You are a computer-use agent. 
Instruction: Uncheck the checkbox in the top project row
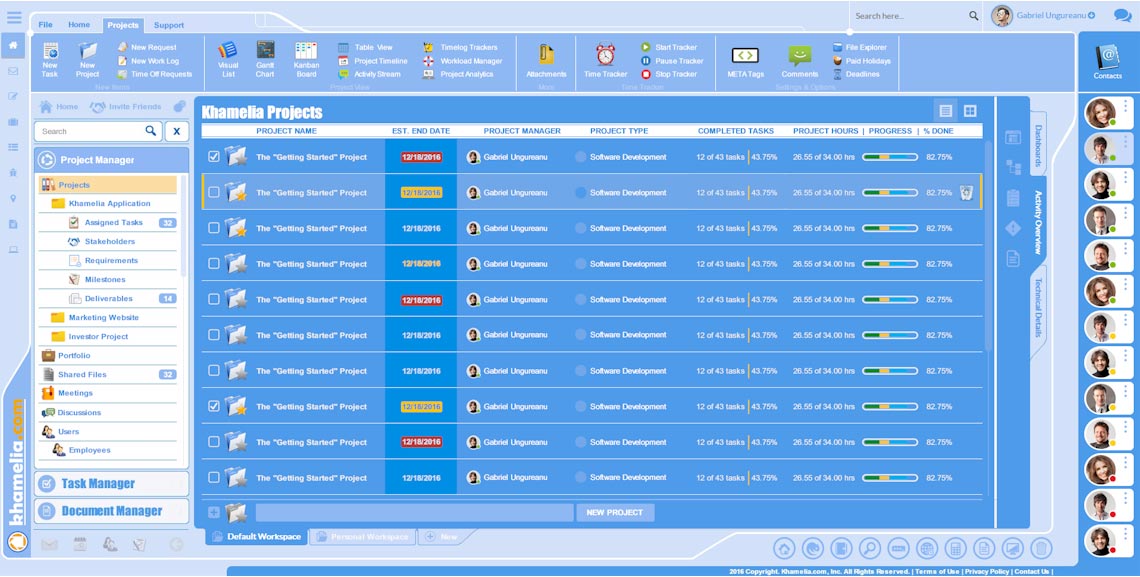point(214,156)
